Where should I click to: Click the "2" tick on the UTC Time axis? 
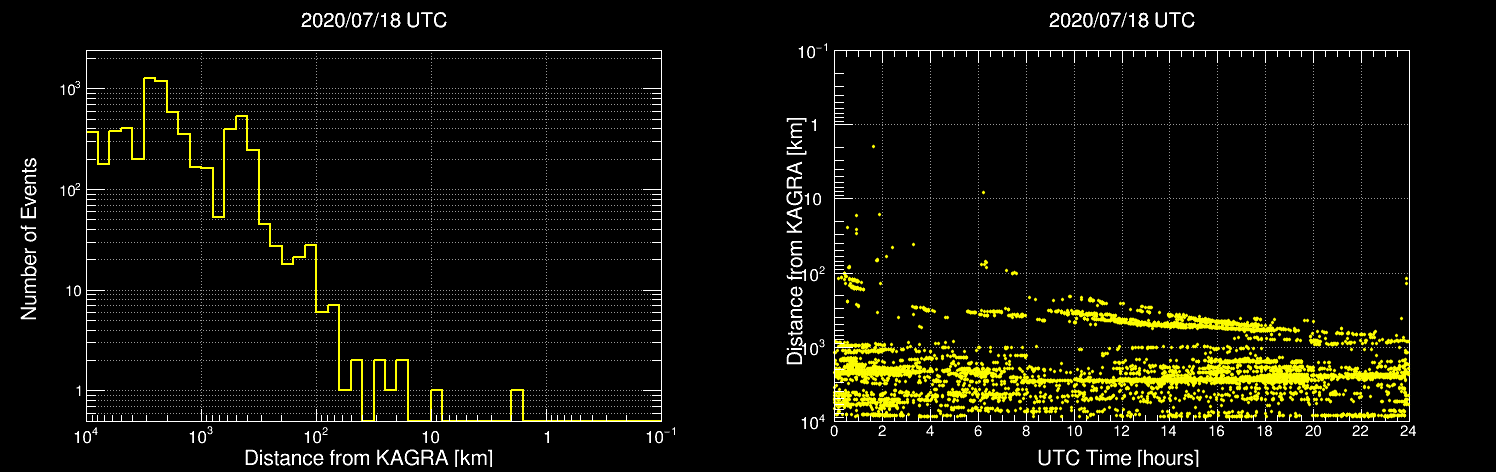883,431
